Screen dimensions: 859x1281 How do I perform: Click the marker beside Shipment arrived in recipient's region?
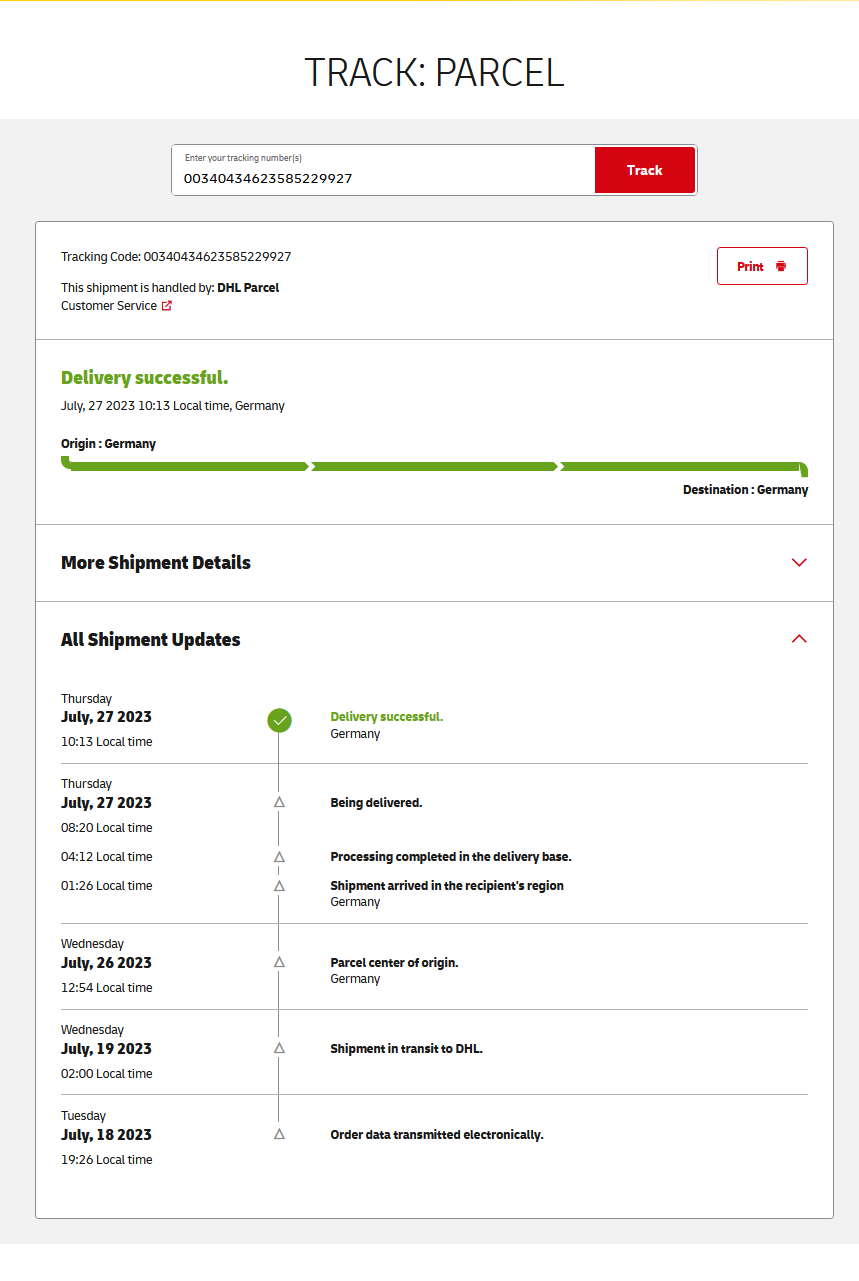(279, 886)
